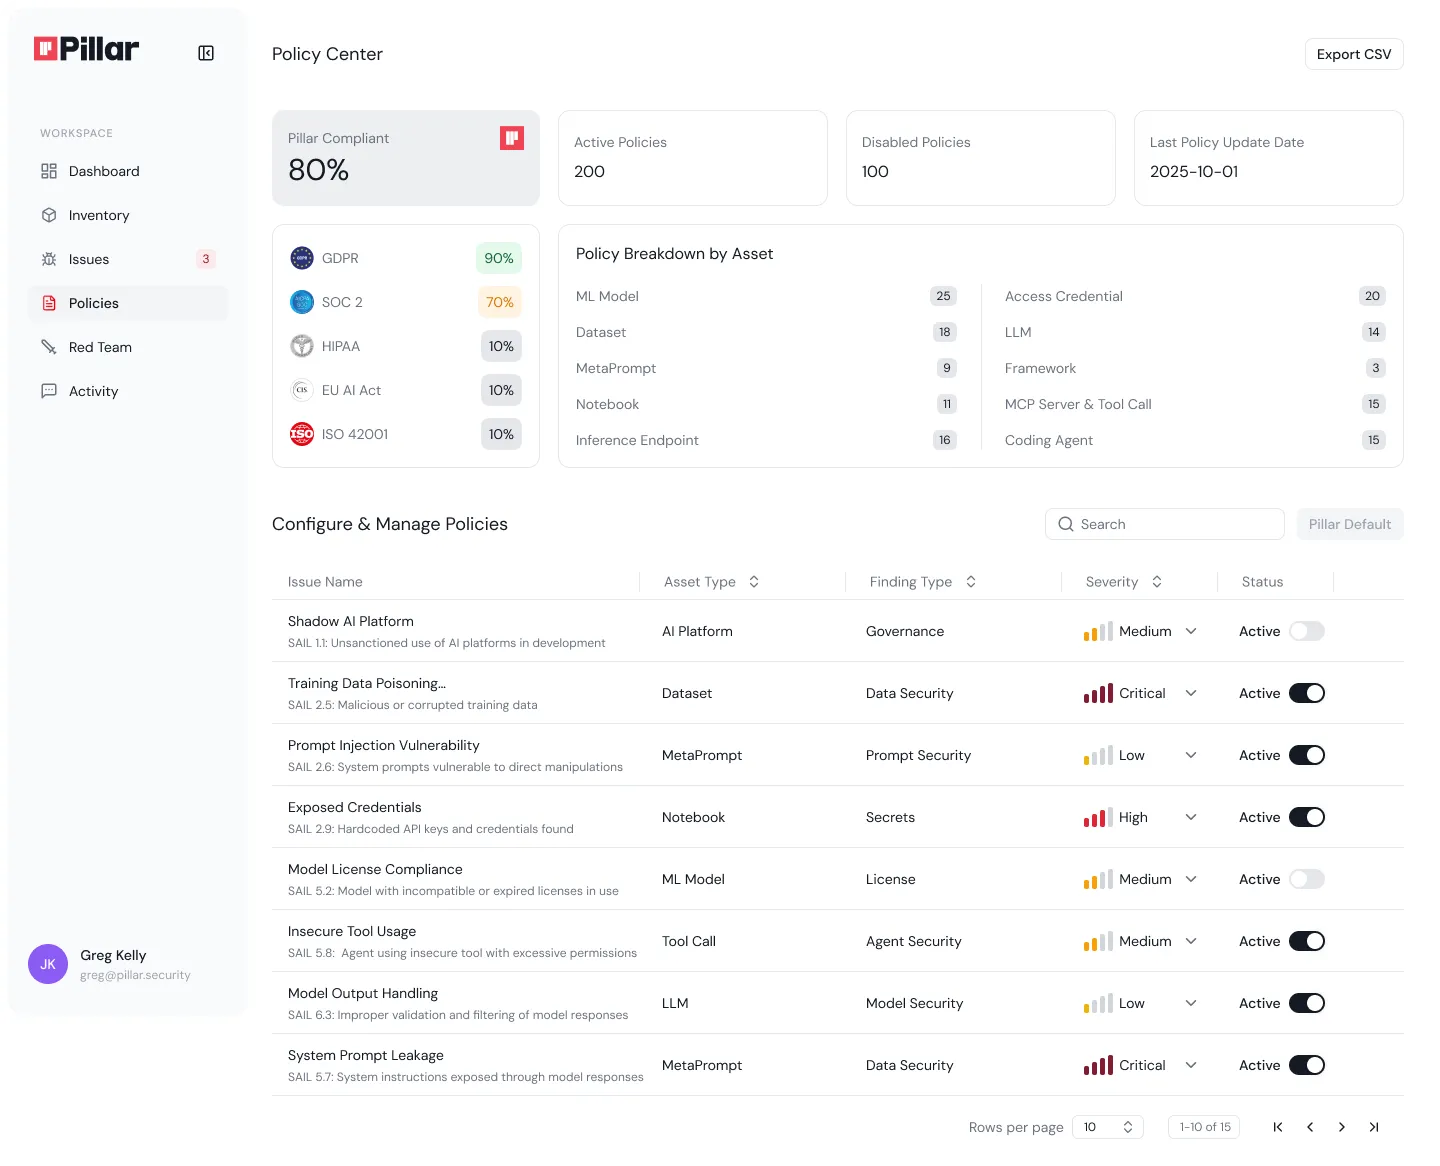Screen dimensions: 1440x1166
Task: Toggle Model Output Handling policy switch
Action: click(1307, 1003)
